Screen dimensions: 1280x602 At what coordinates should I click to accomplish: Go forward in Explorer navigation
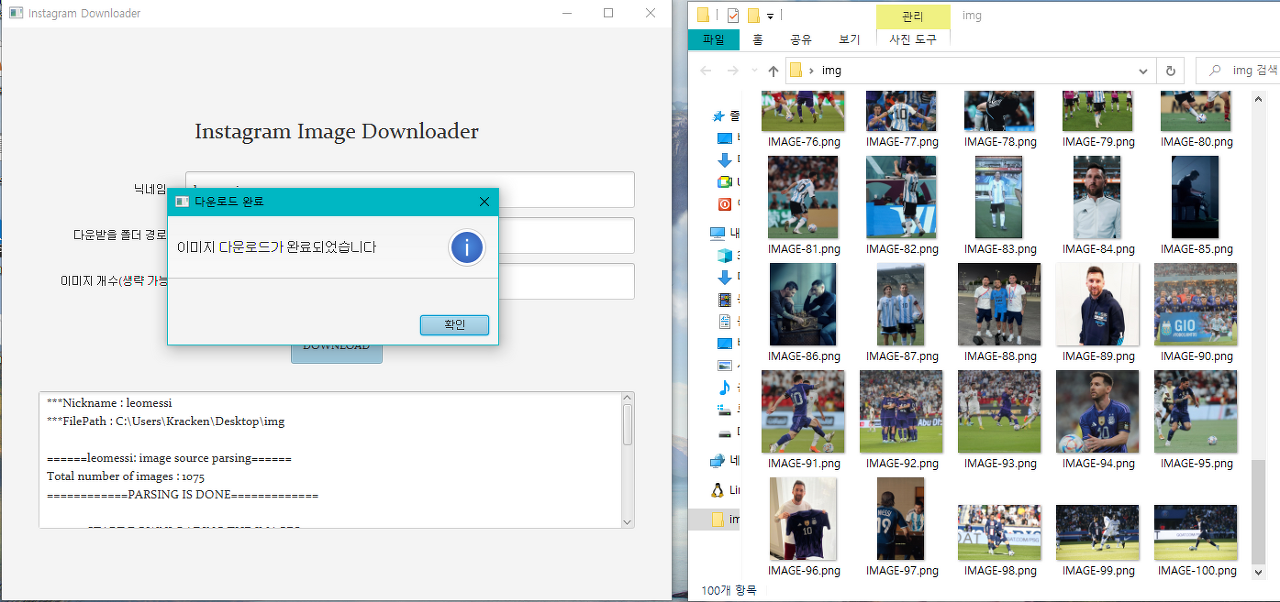click(x=733, y=71)
